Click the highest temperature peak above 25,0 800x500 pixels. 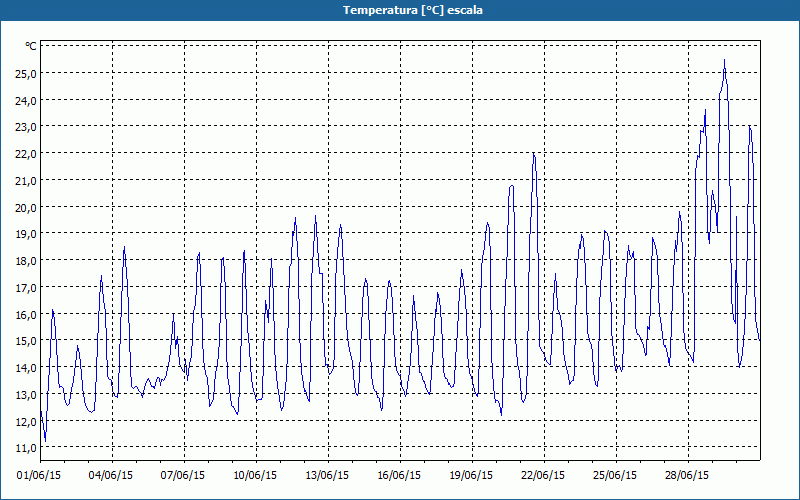click(724, 61)
